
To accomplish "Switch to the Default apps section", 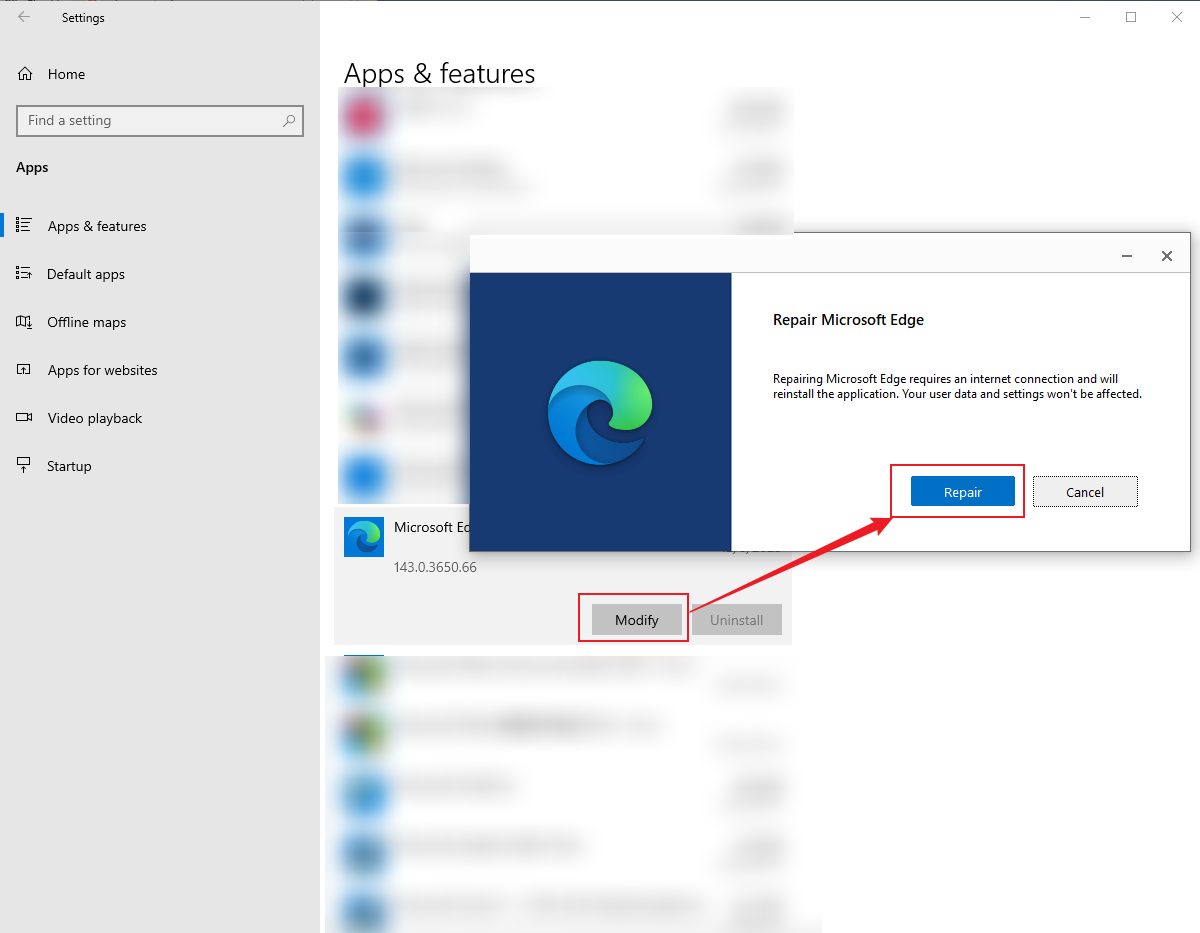I will tap(85, 273).
